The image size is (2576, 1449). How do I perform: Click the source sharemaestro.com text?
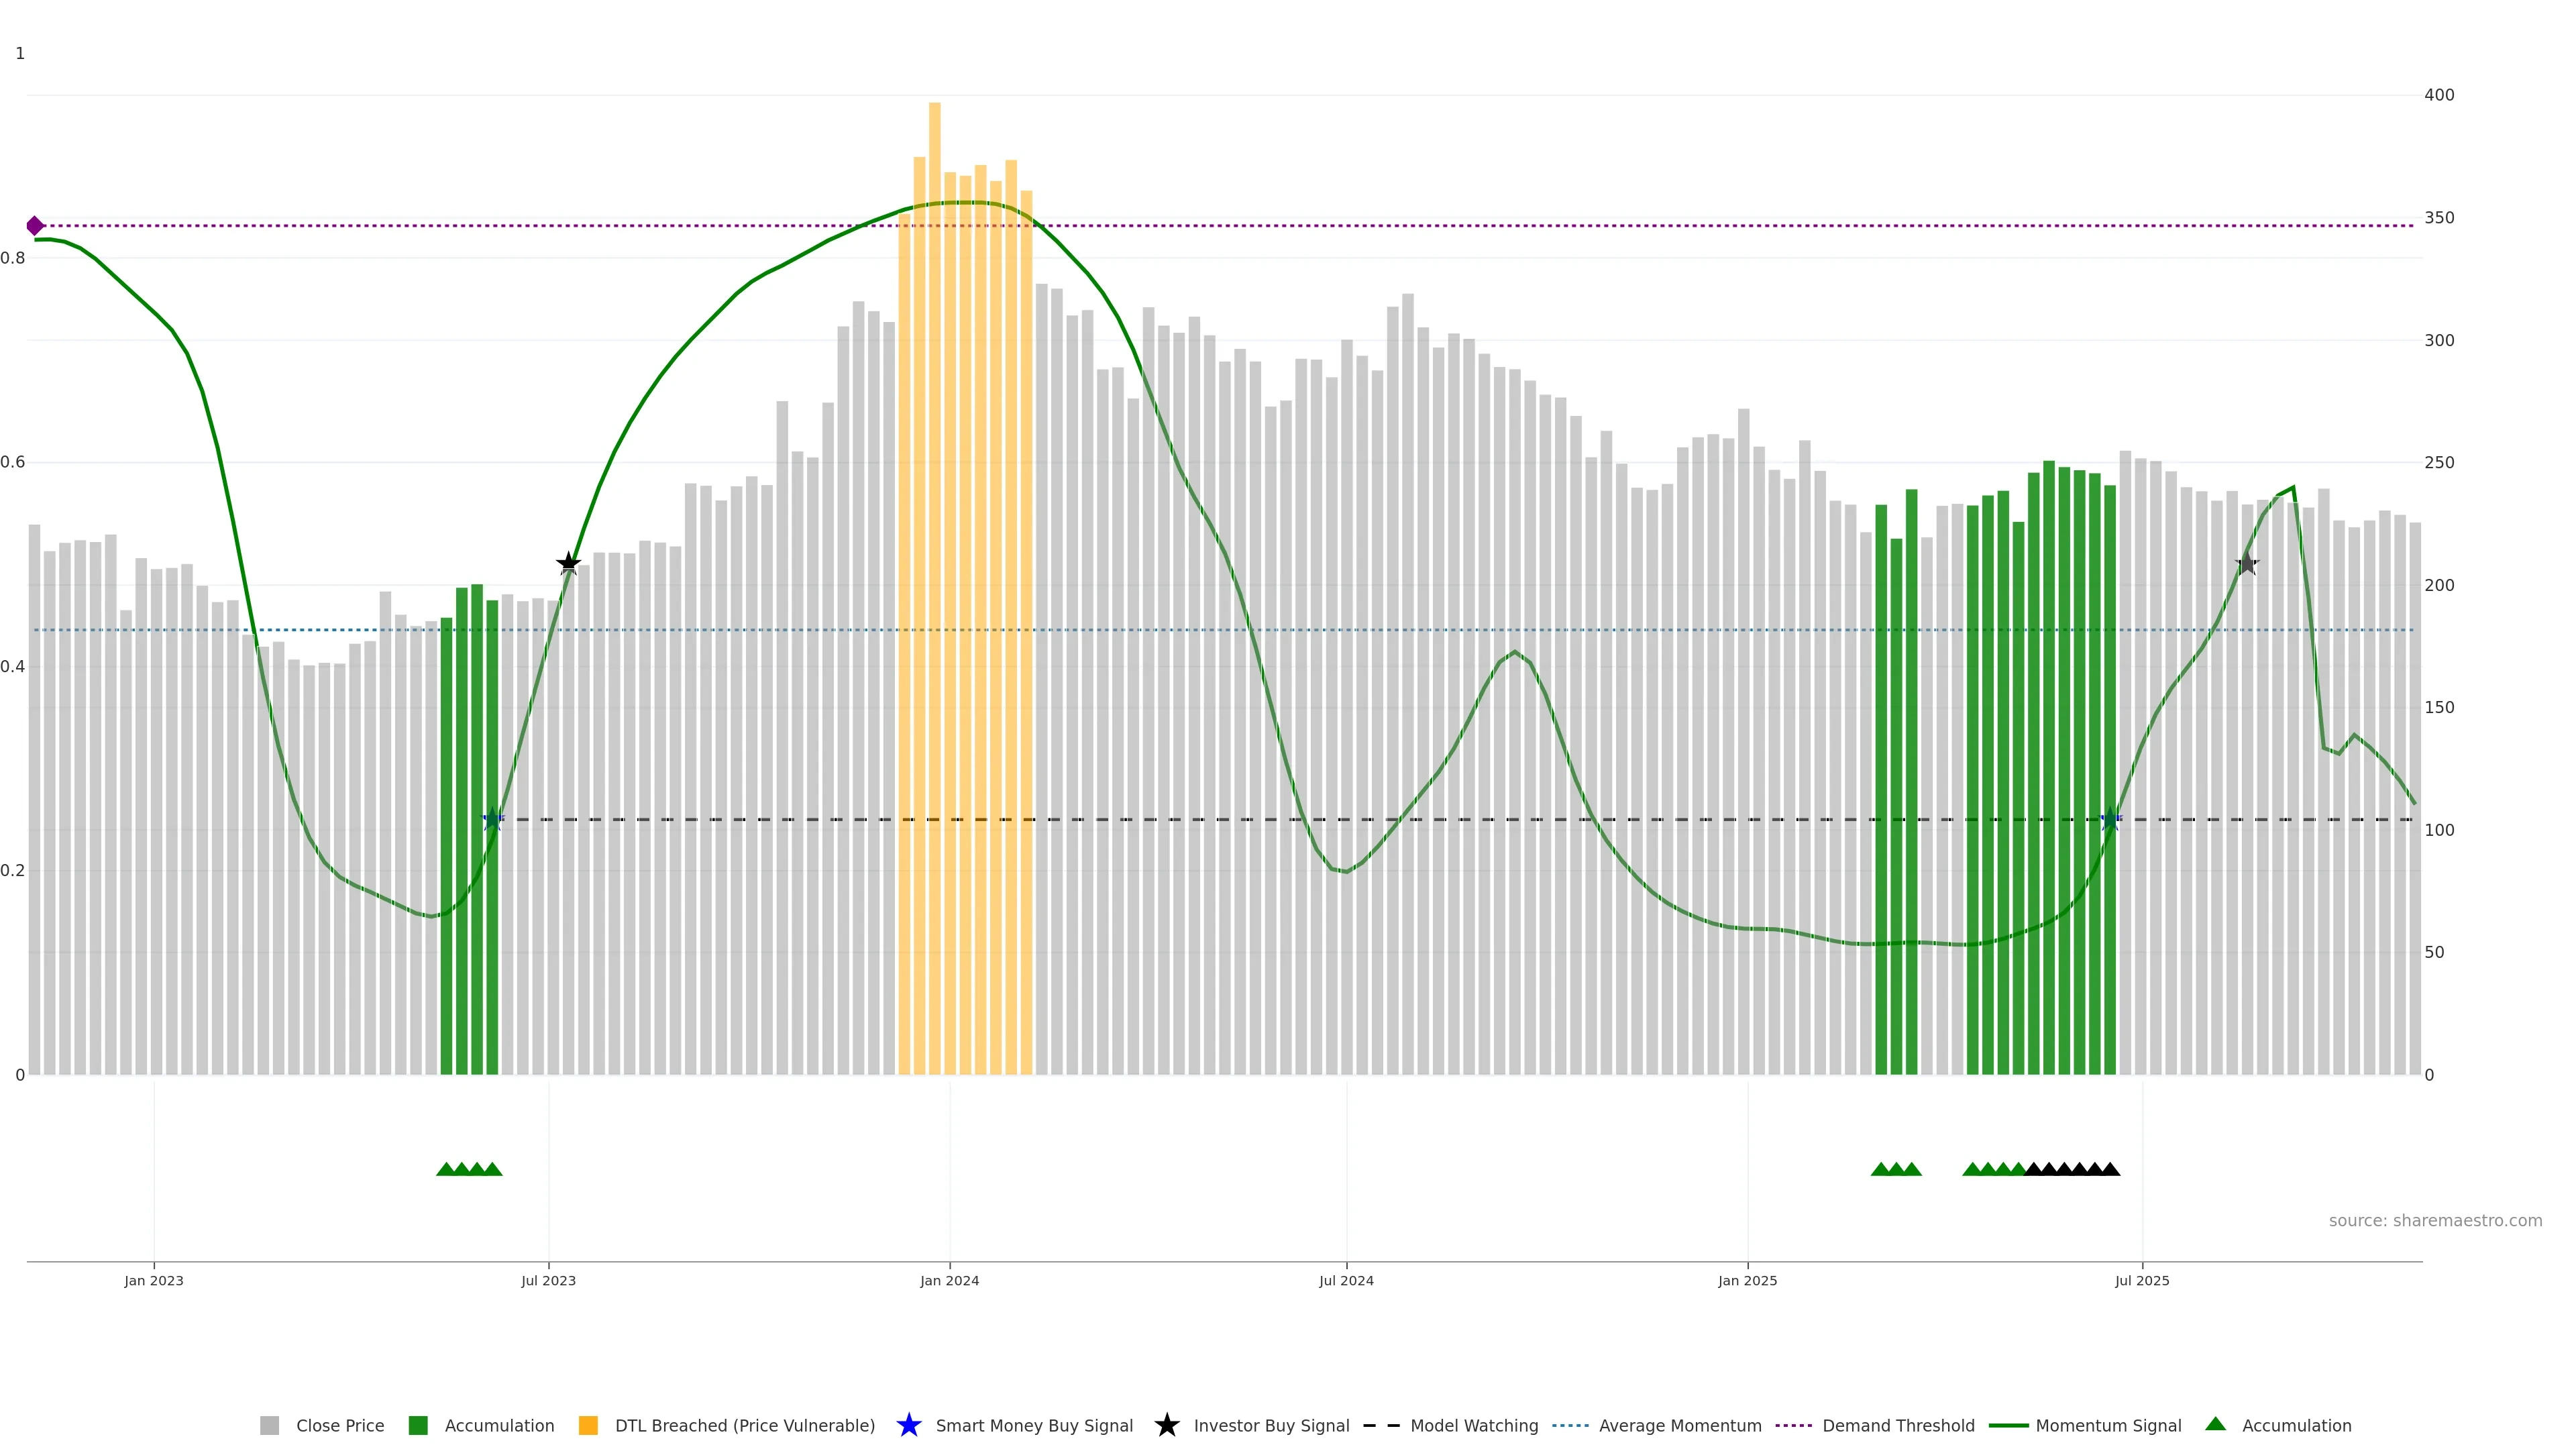coord(2435,1221)
